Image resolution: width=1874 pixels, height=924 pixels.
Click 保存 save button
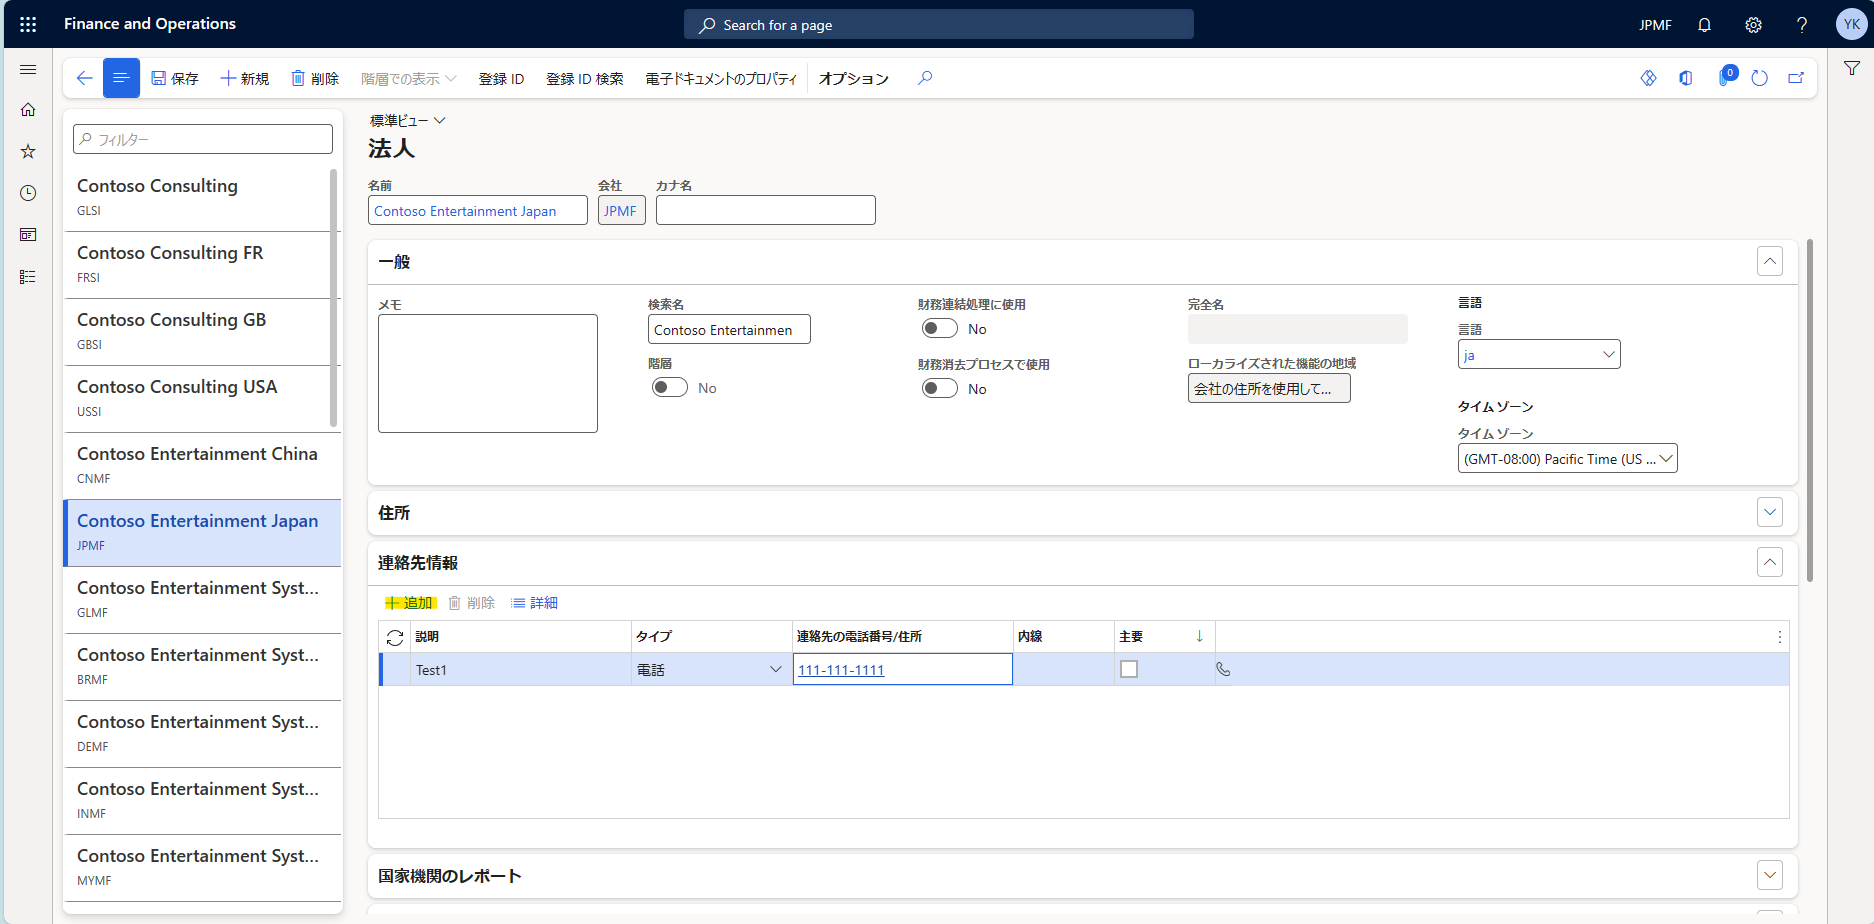coord(175,78)
